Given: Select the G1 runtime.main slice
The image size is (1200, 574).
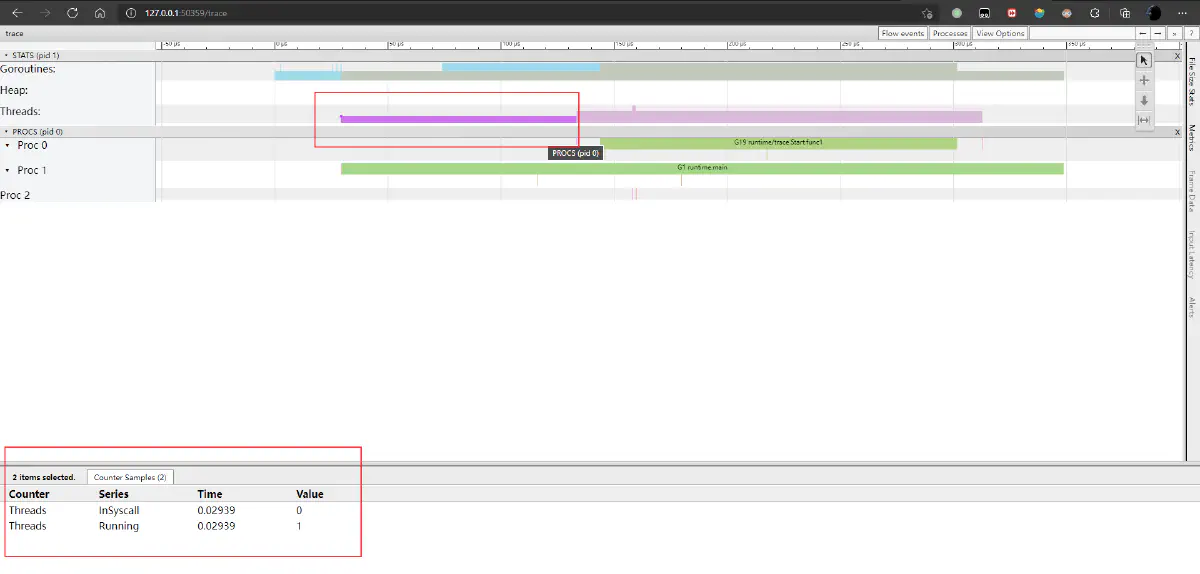Looking at the screenshot, I should point(701,168).
